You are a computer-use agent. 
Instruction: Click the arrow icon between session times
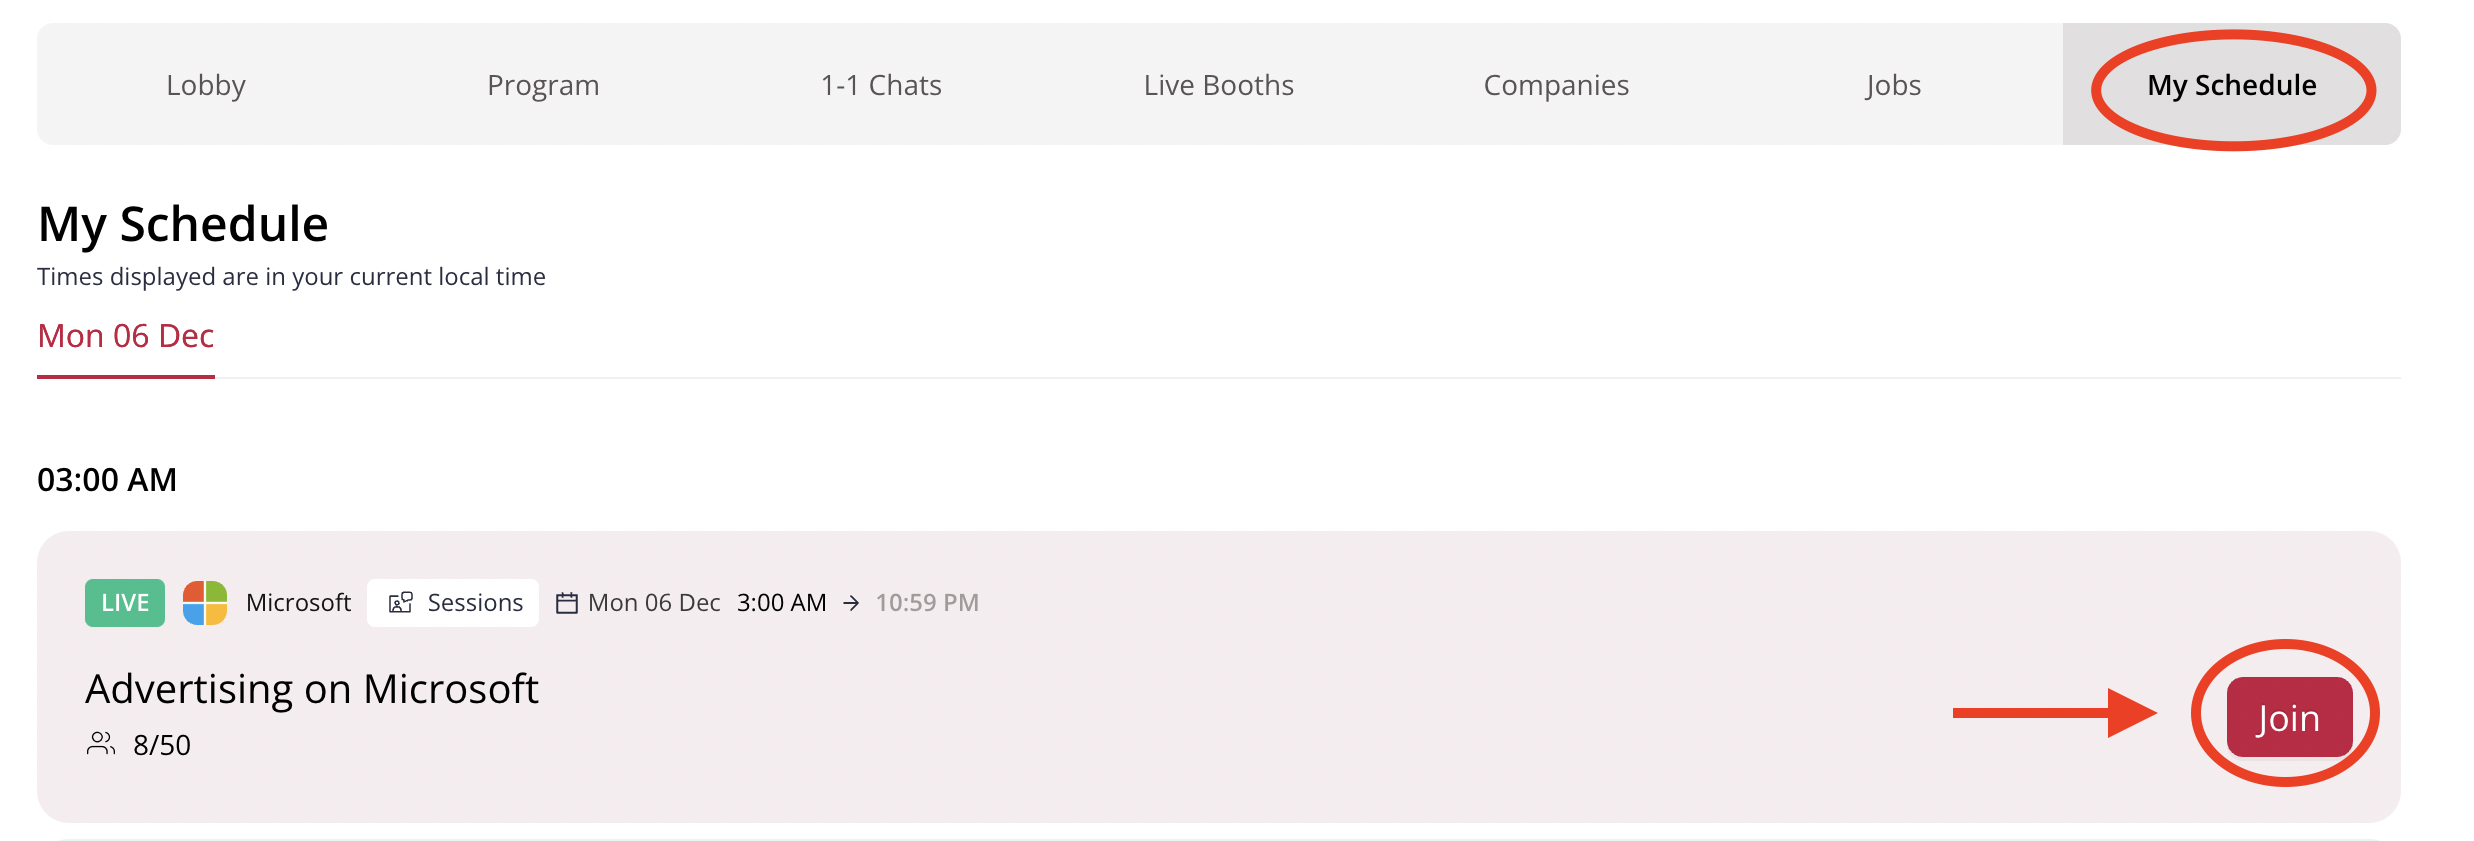pyautogui.click(x=851, y=603)
